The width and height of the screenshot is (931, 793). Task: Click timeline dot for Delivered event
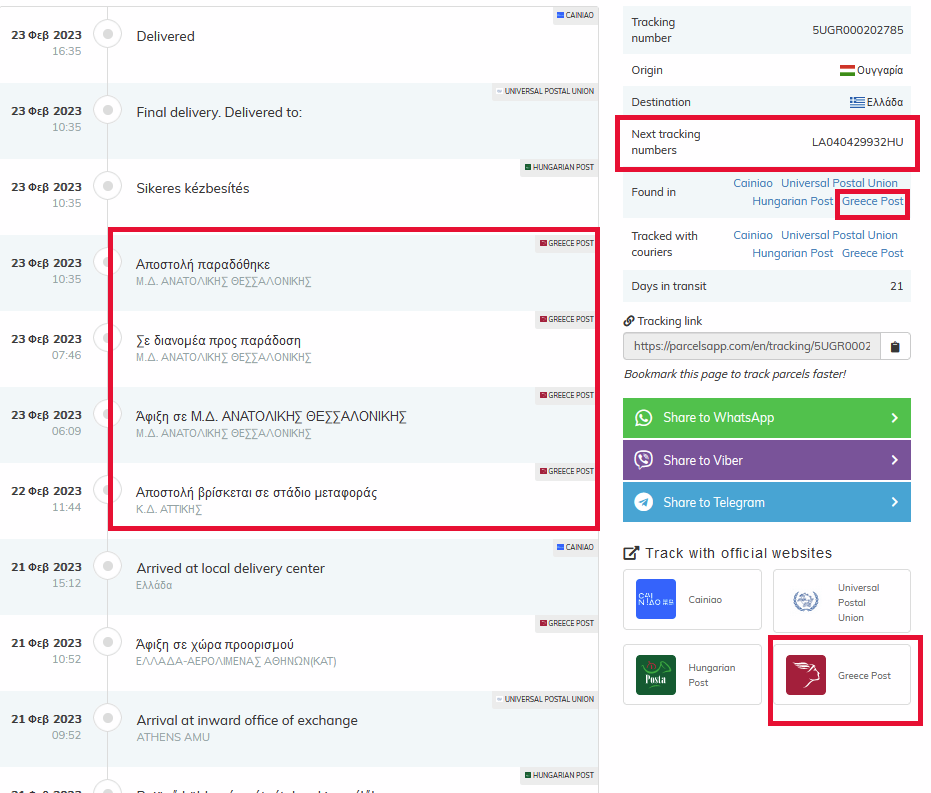(x=108, y=34)
